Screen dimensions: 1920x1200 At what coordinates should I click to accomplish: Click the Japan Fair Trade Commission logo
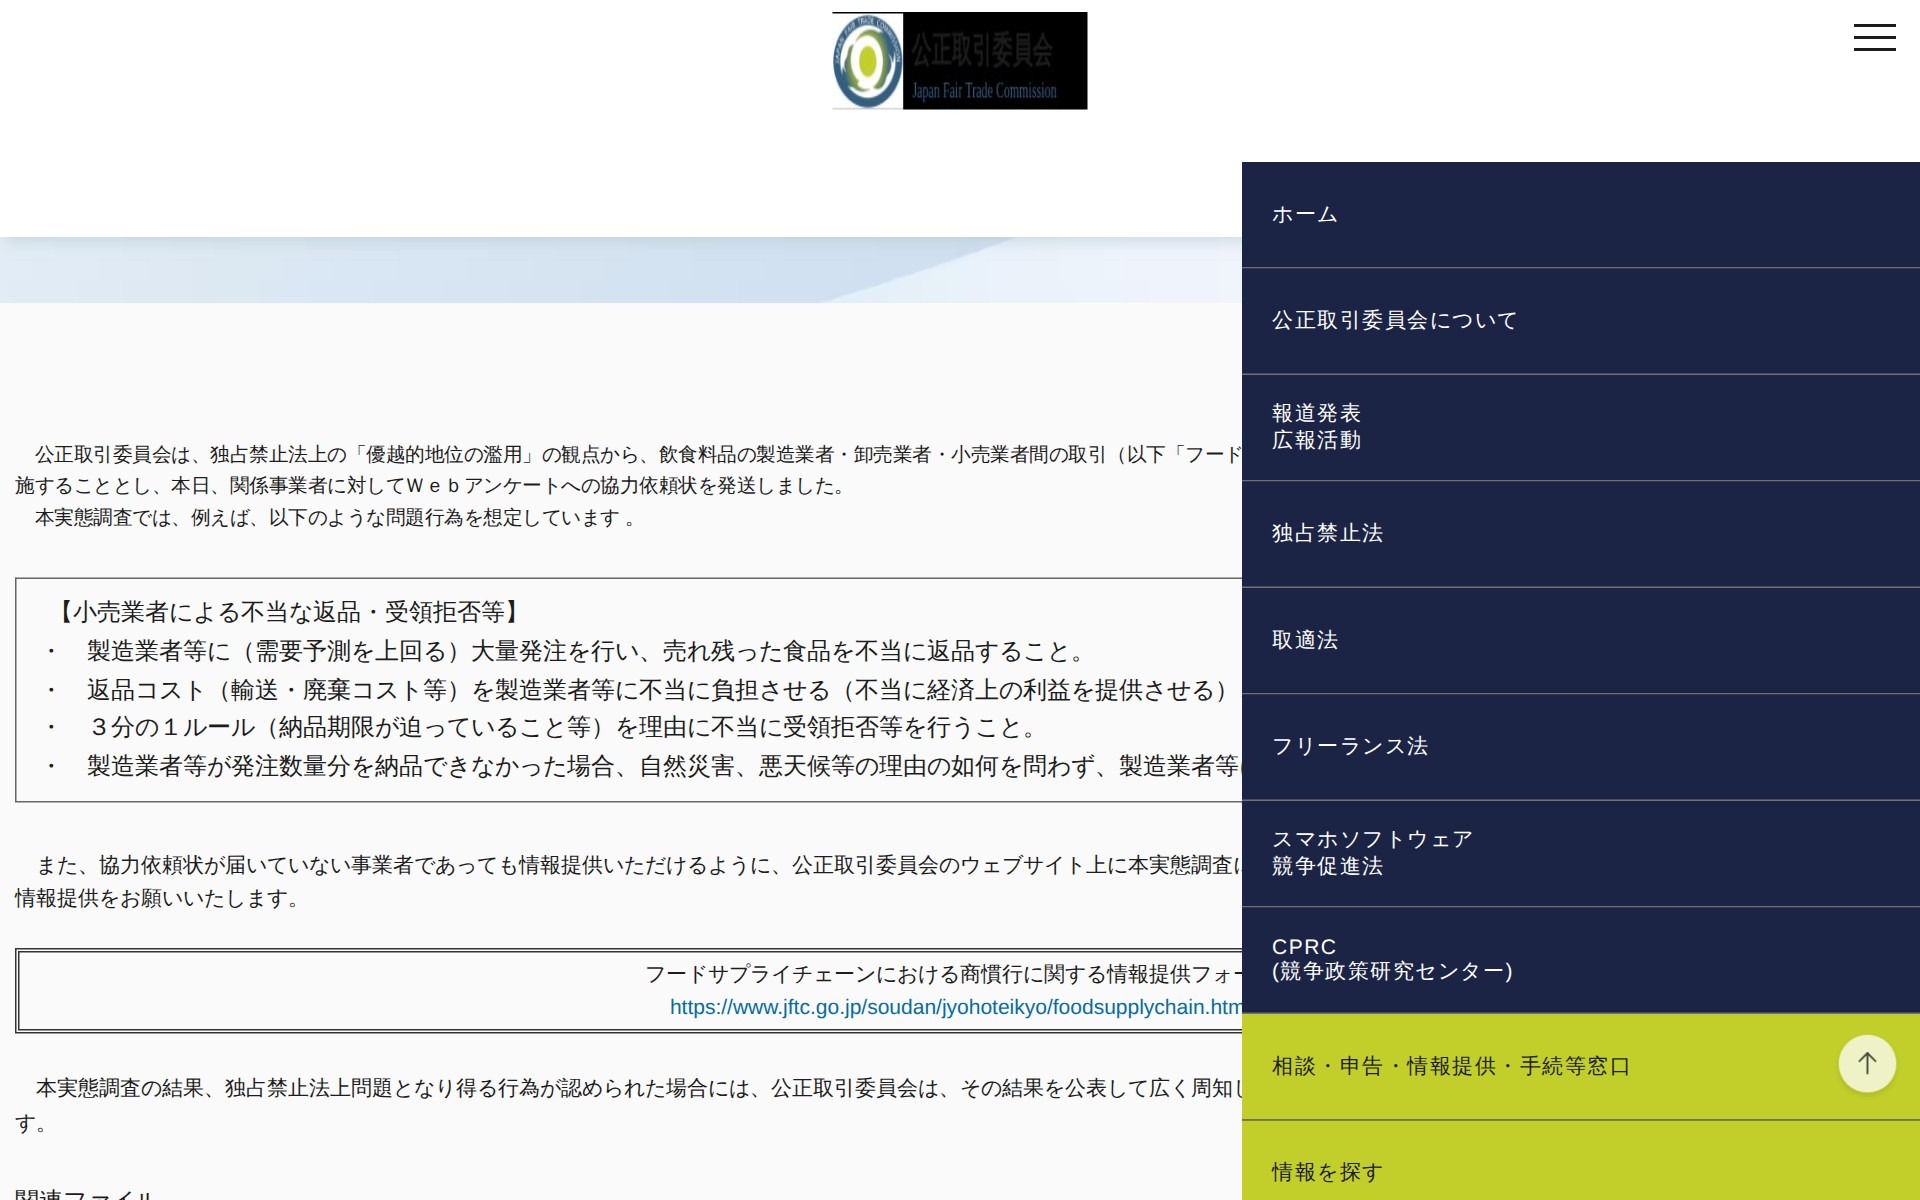(x=959, y=61)
